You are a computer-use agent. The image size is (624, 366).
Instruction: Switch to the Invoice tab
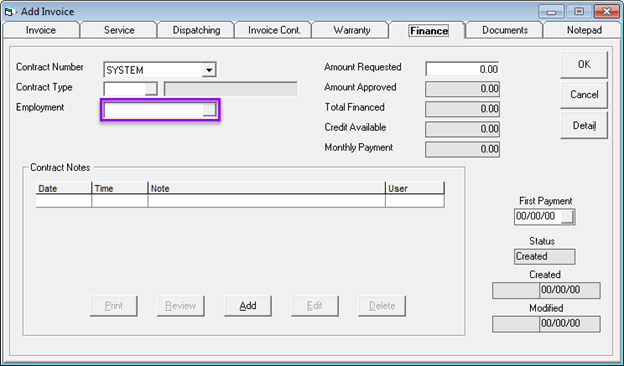pyautogui.click(x=41, y=30)
